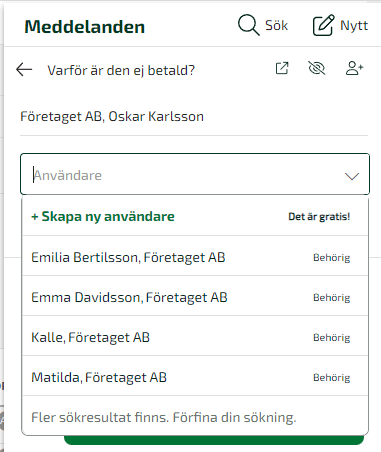Click the Det är gratis! label
Viewport: 381px width, 452px height.
319,217
